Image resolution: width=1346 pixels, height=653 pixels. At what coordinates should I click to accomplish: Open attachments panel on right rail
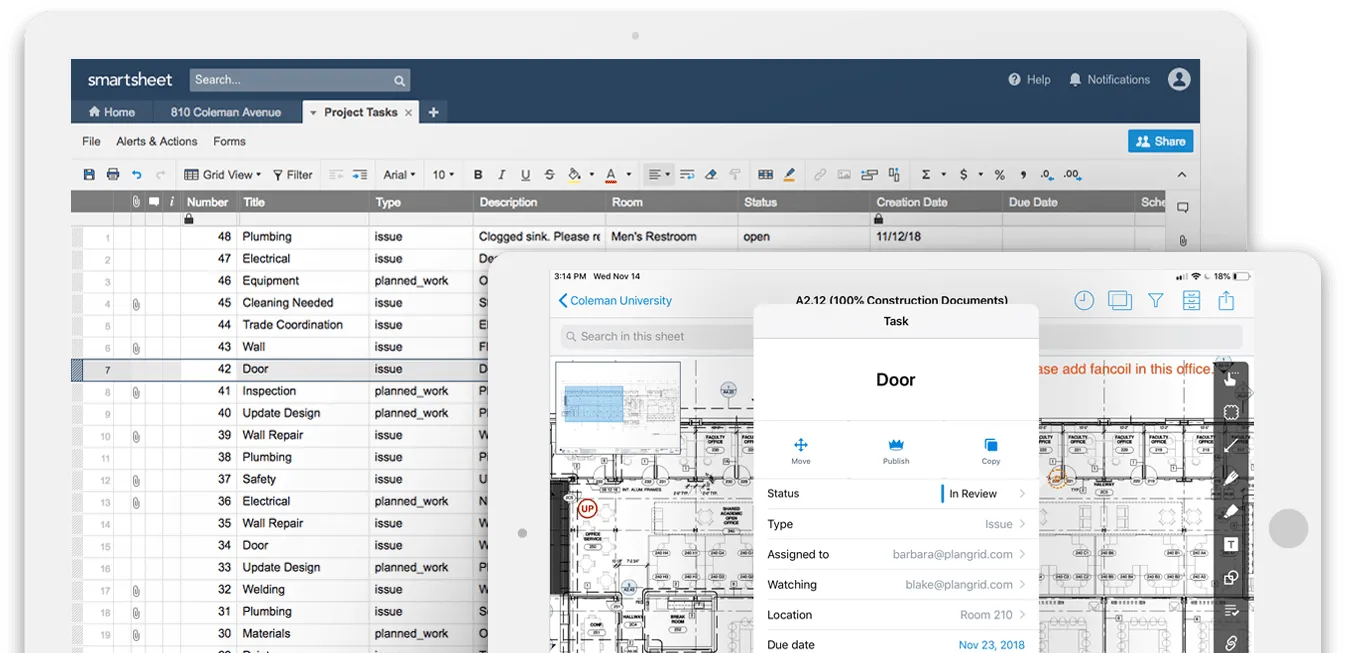coord(1182,241)
